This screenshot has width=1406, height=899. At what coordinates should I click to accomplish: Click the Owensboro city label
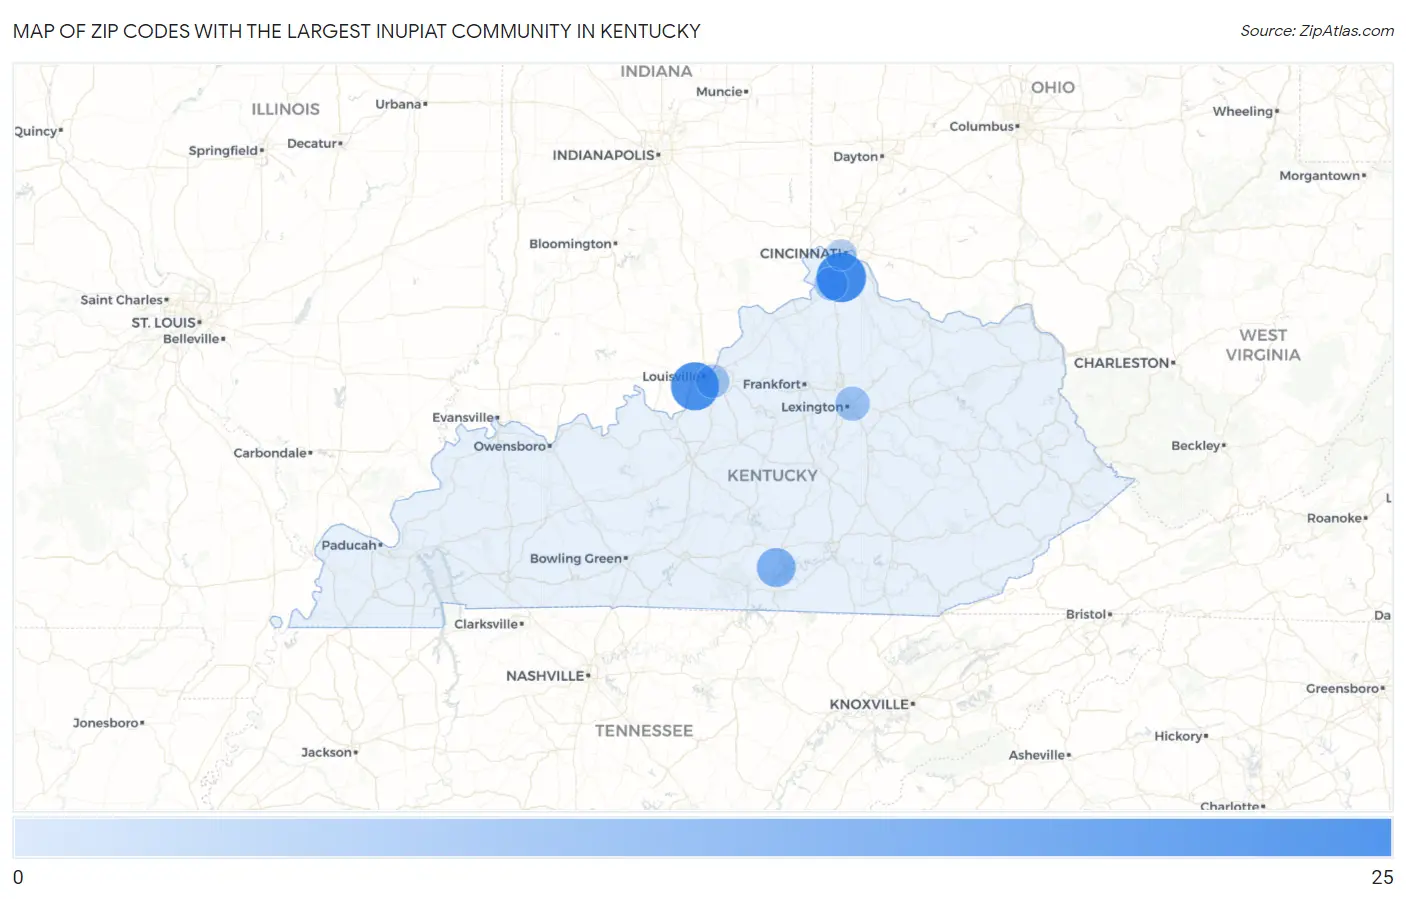510,446
